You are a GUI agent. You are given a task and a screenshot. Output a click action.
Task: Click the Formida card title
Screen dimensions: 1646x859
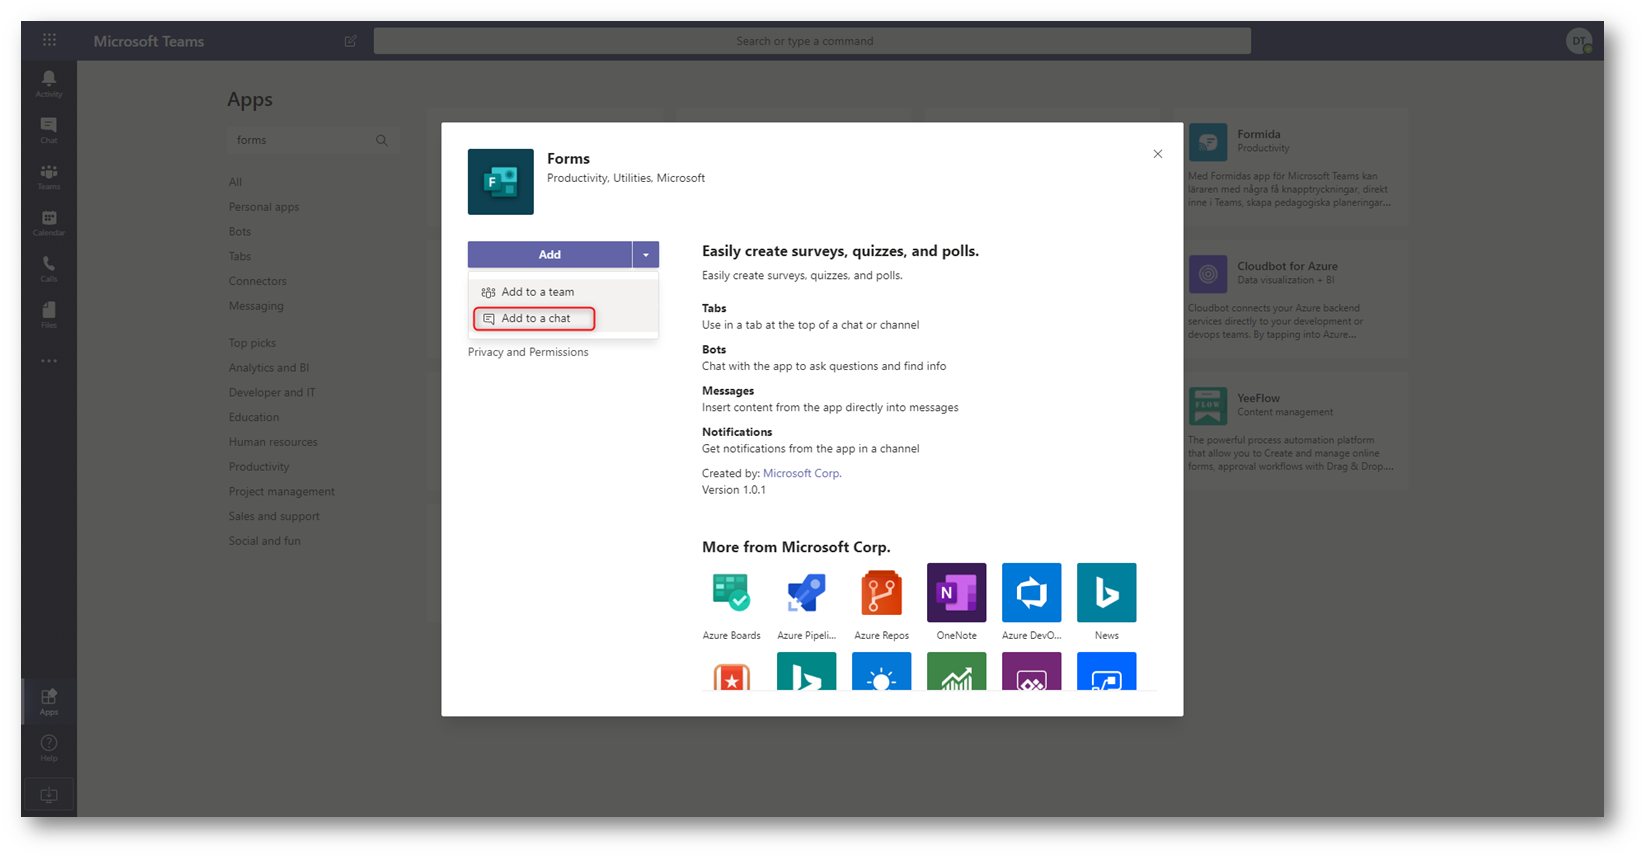(x=1259, y=134)
